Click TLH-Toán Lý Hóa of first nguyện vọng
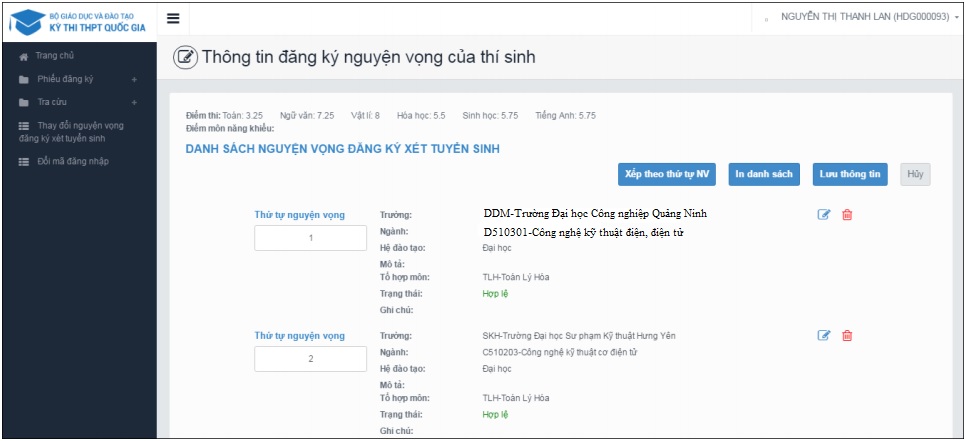 click(516, 277)
